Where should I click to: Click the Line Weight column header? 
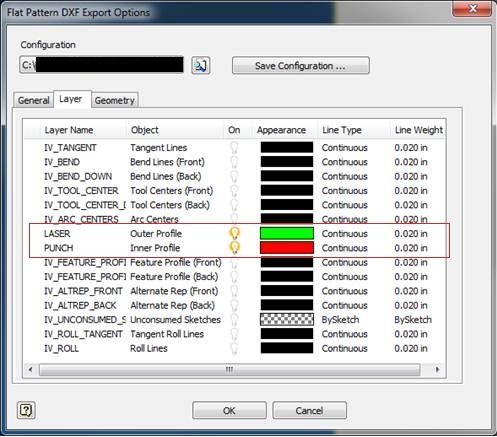418,130
